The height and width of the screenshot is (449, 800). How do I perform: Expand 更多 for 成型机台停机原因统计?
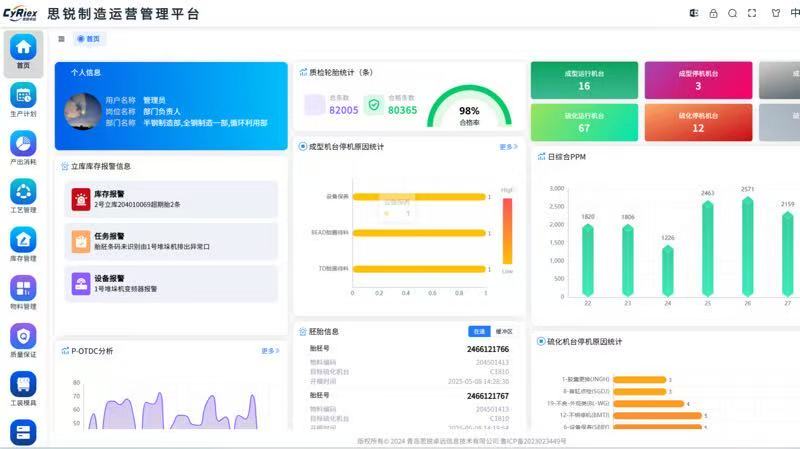tap(508, 147)
